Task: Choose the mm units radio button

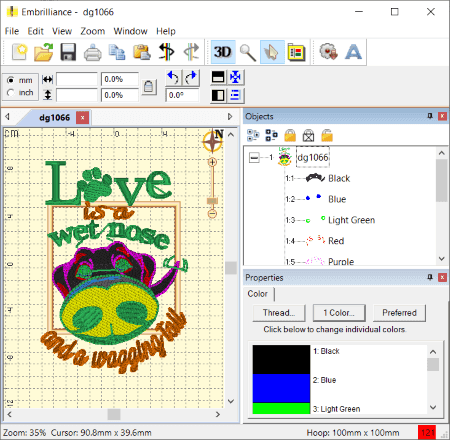Action: click(x=11, y=80)
